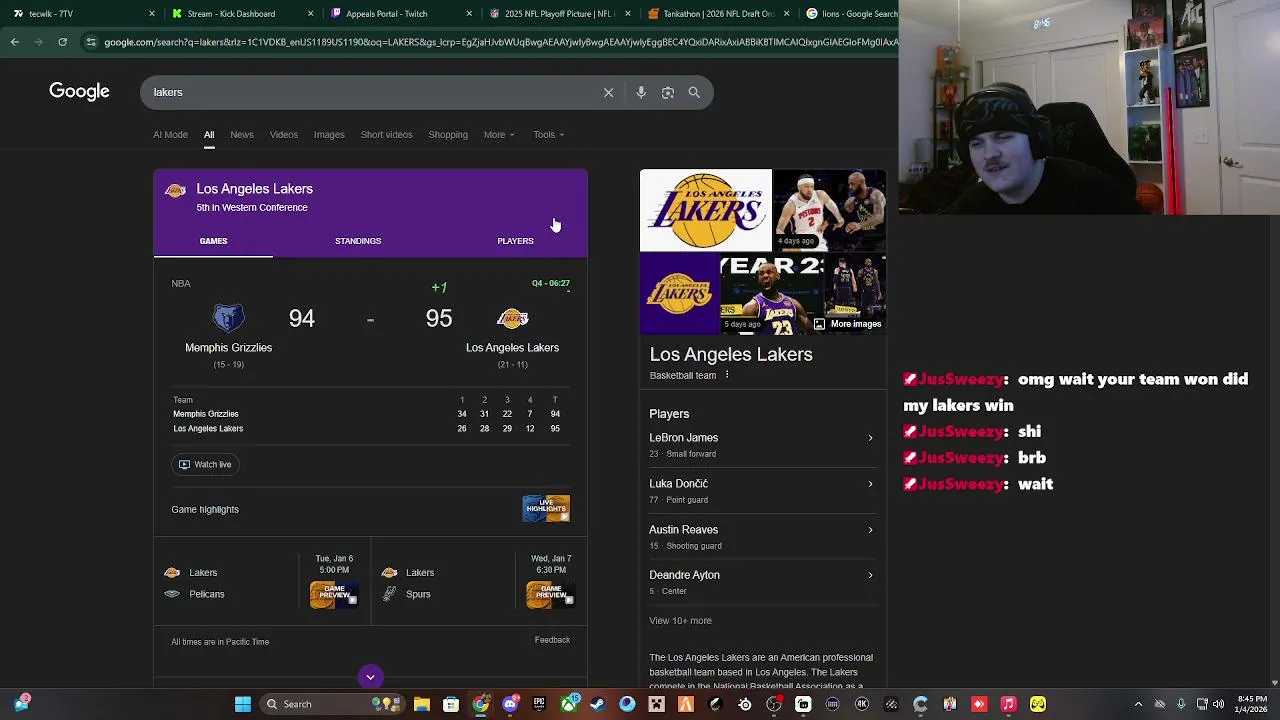Open OBS Studio from the taskbar
1280x720 pixels.
[x=774, y=704]
